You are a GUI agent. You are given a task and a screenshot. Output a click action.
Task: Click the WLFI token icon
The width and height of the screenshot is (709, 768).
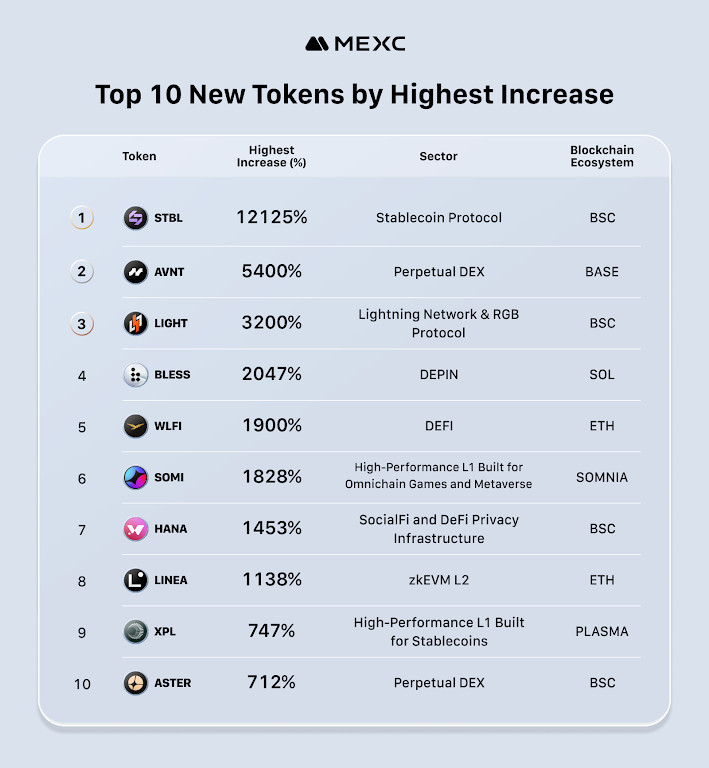pos(136,426)
